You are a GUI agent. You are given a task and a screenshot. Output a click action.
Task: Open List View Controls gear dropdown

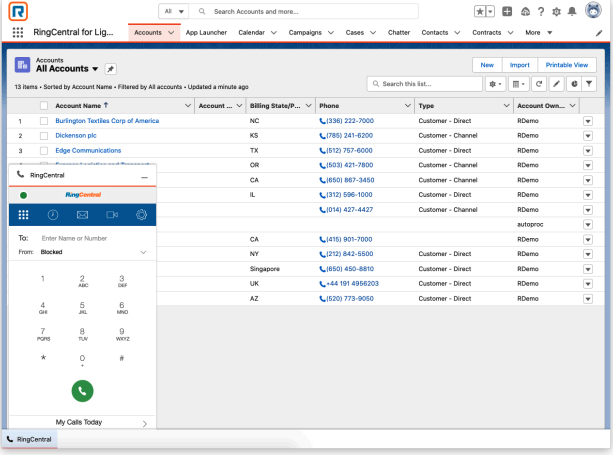pos(495,84)
